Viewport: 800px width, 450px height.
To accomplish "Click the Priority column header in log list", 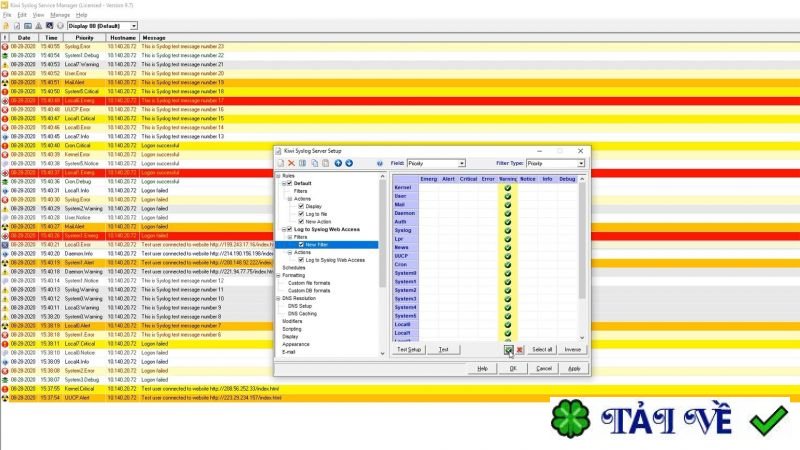I will (x=84, y=38).
